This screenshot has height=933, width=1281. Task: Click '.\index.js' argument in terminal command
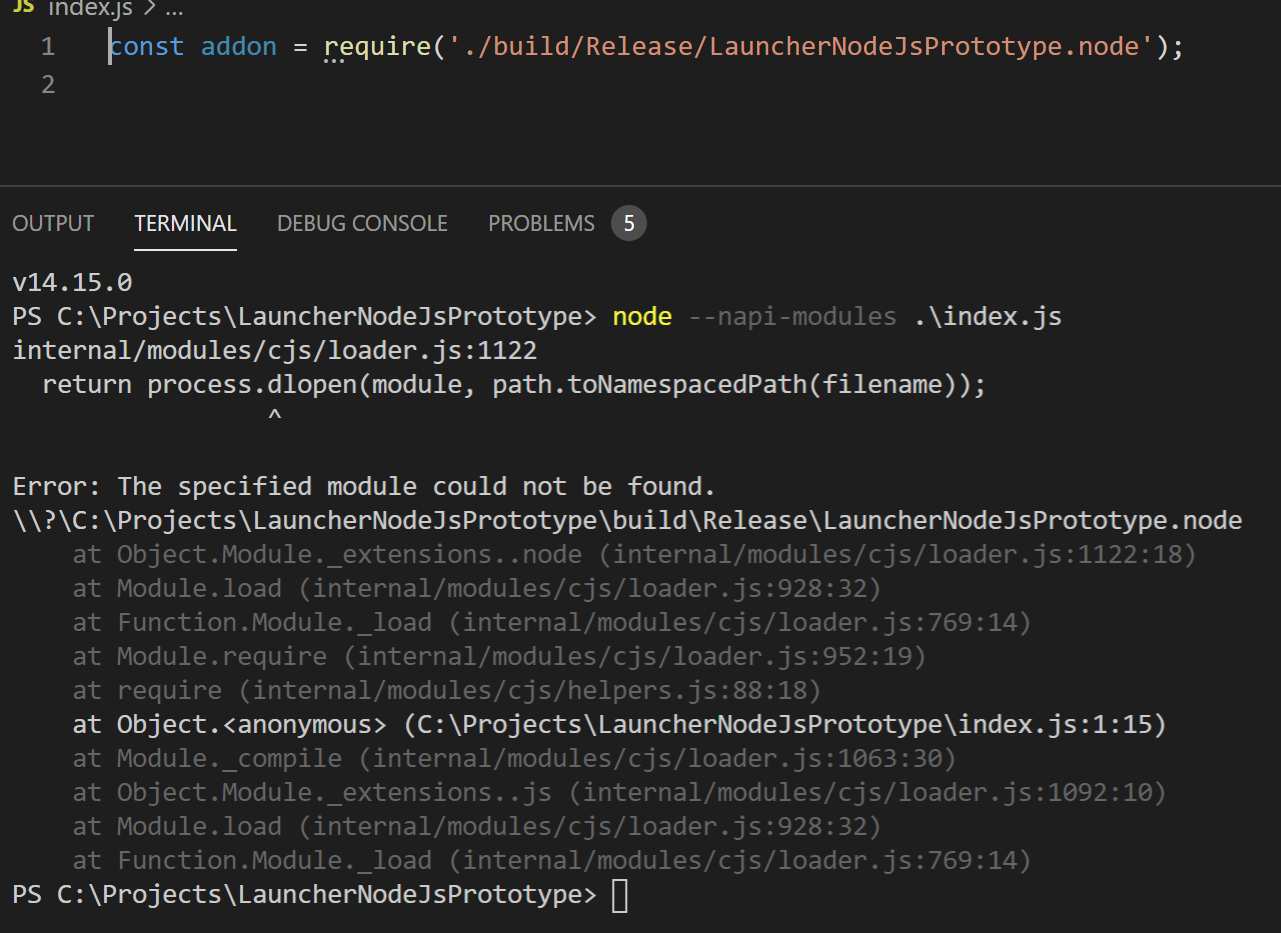pos(987,317)
